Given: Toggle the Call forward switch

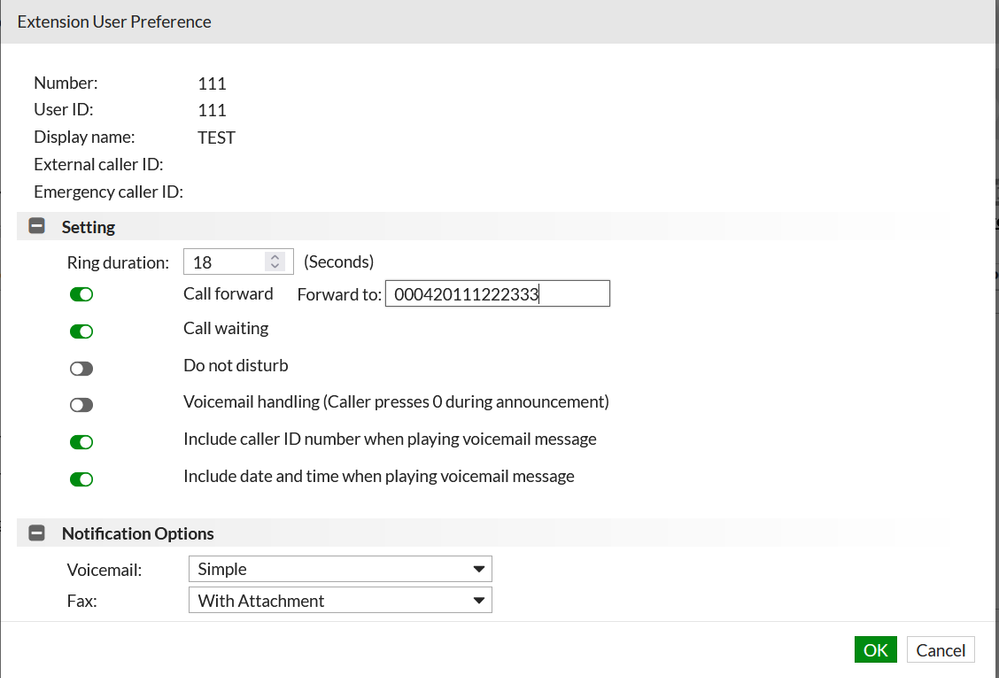Looking at the screenshot, I should 81,294.
